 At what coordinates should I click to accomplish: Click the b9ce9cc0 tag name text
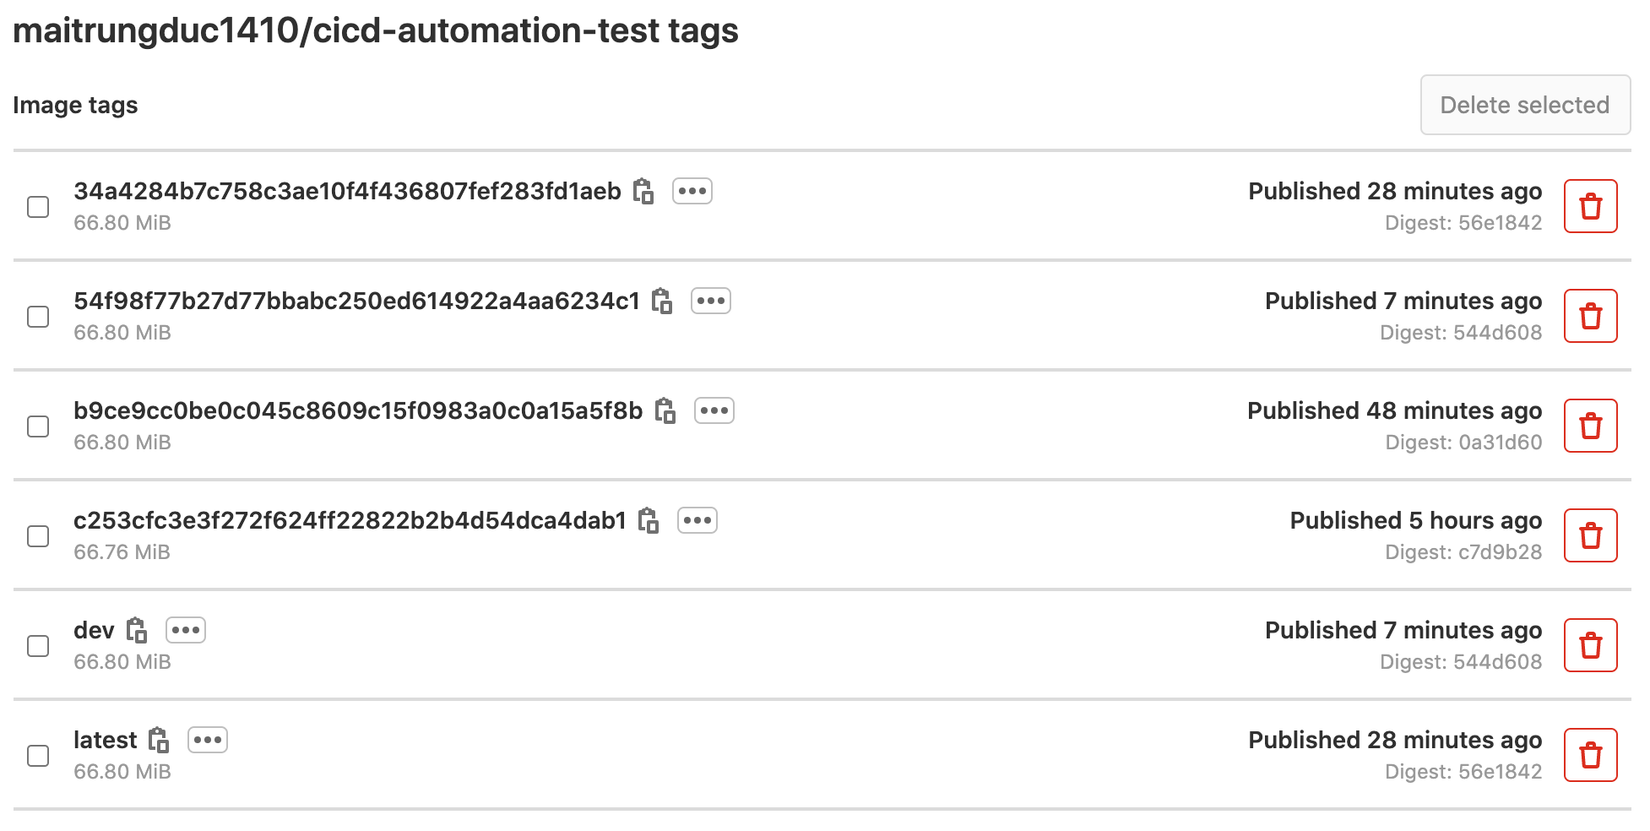pyautogui.click(x=358, y=411)
